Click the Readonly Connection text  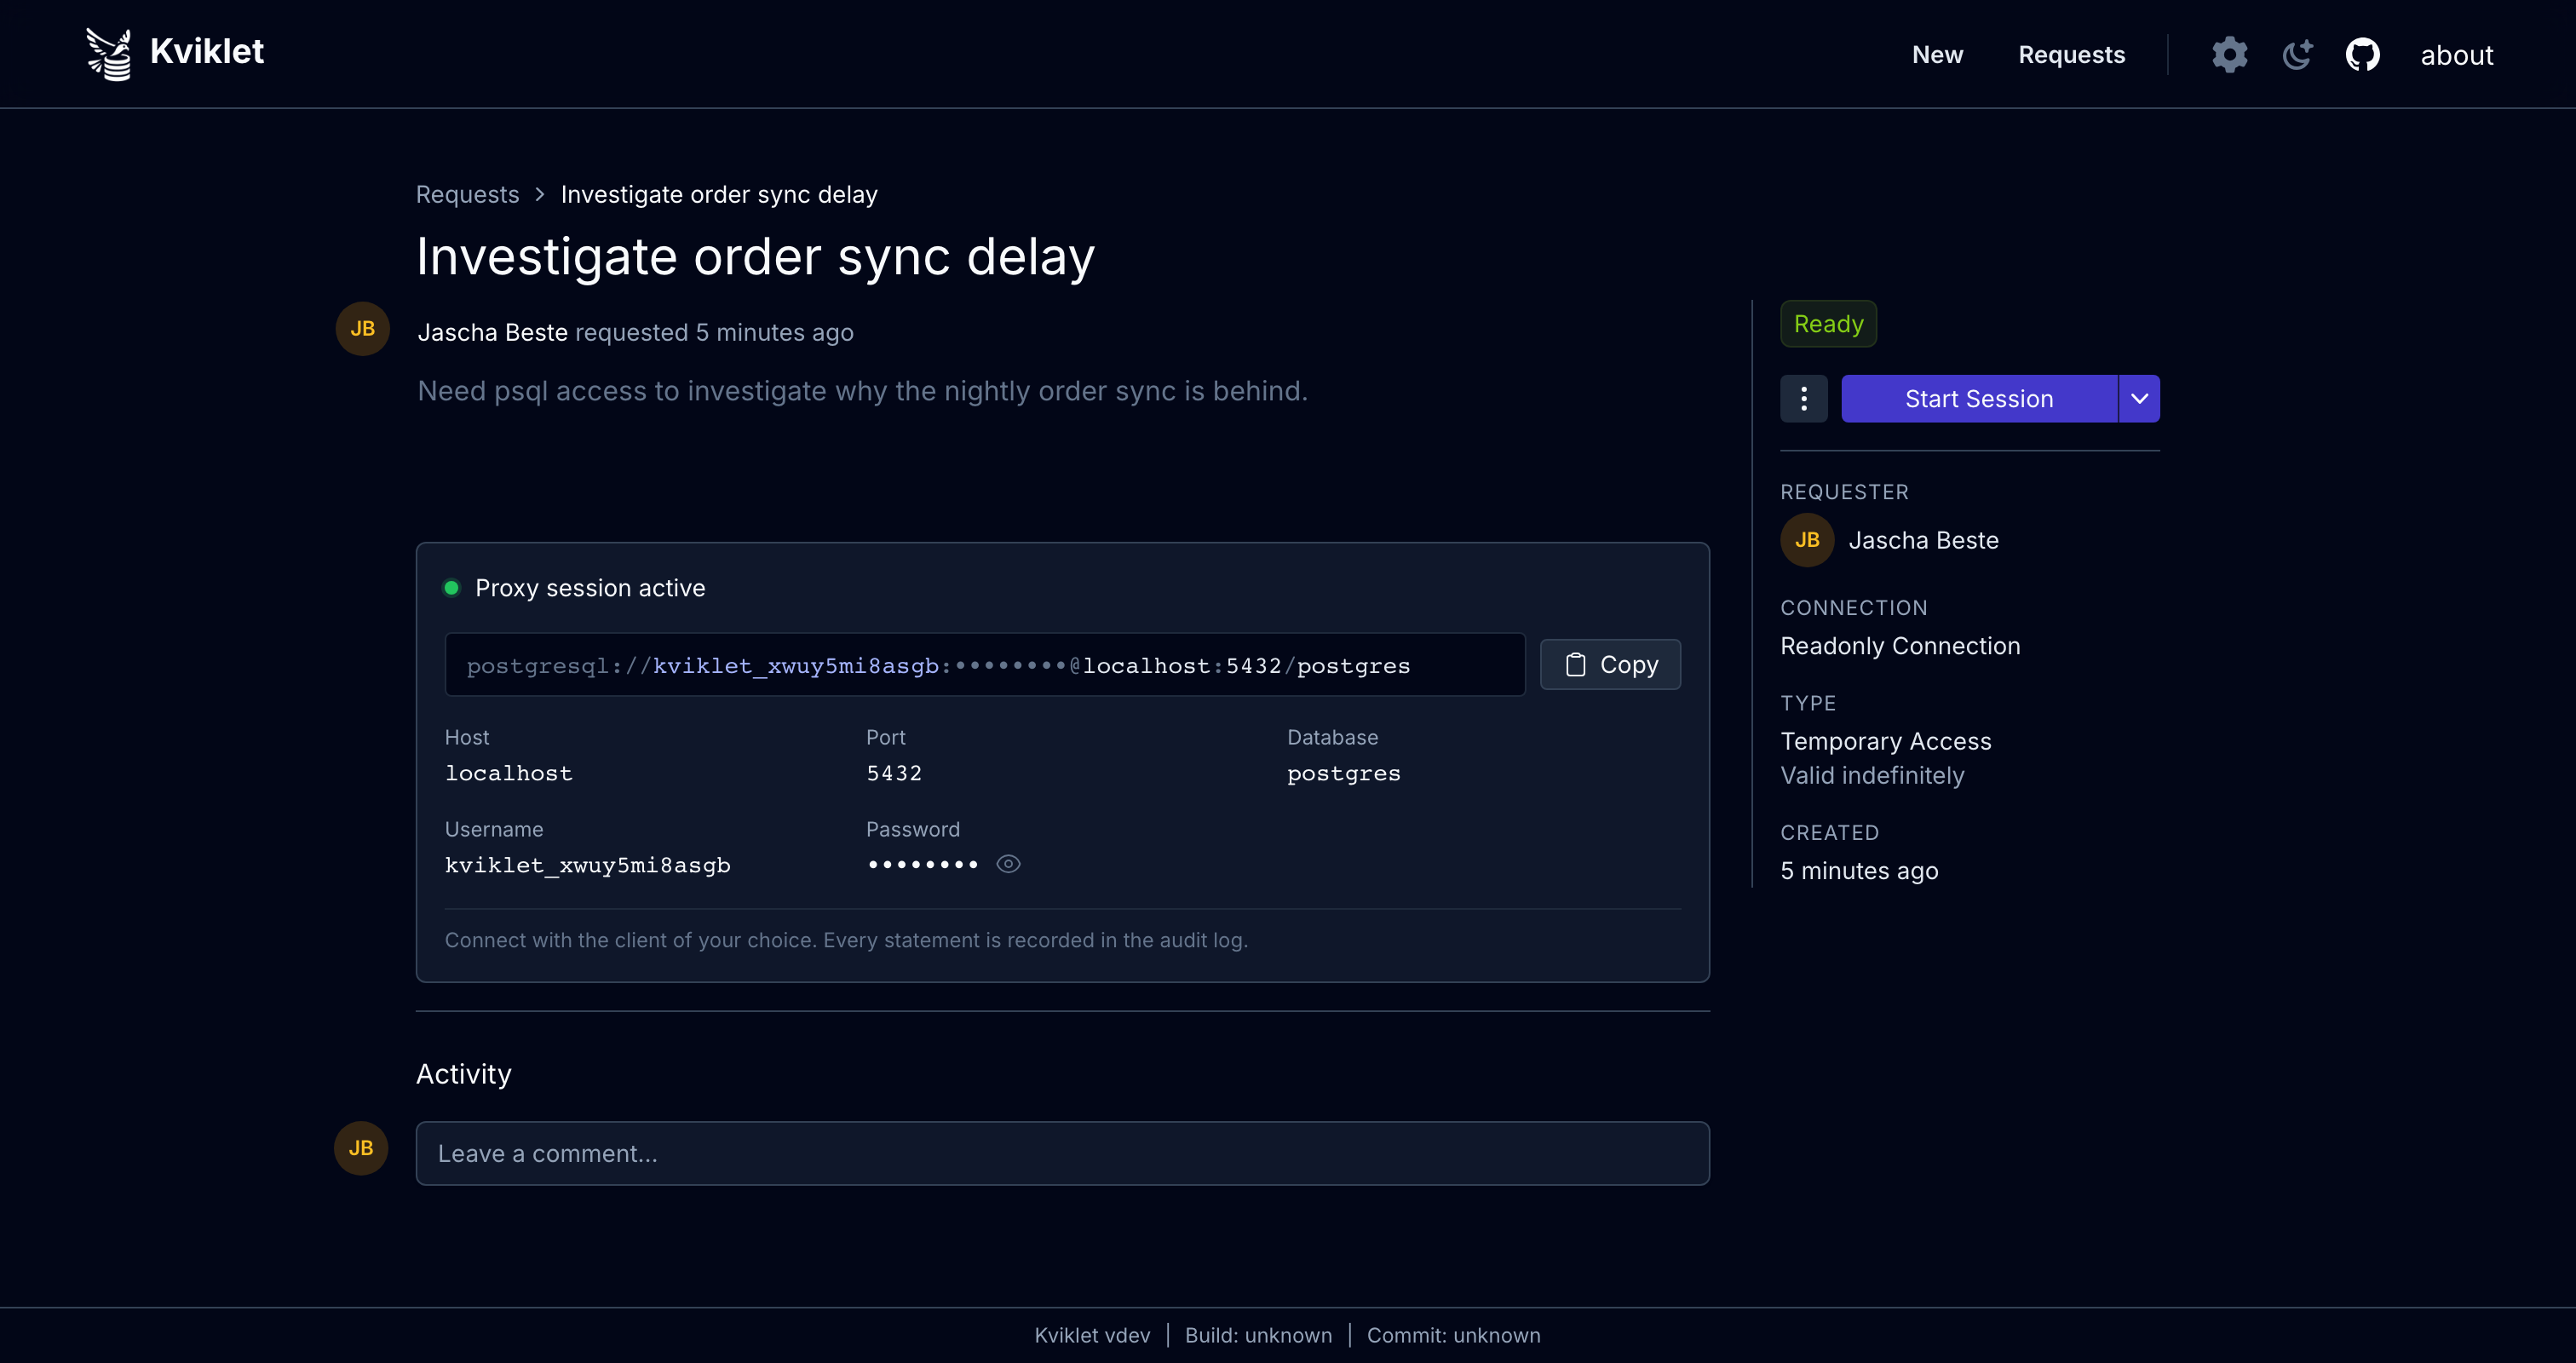pyautogui.click(x=1900, y=646)
